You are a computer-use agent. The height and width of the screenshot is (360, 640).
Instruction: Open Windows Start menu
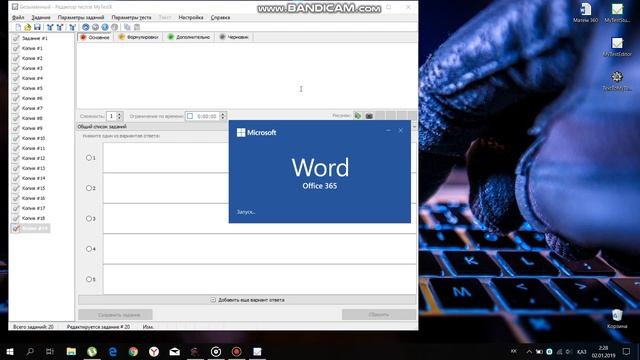10,351
